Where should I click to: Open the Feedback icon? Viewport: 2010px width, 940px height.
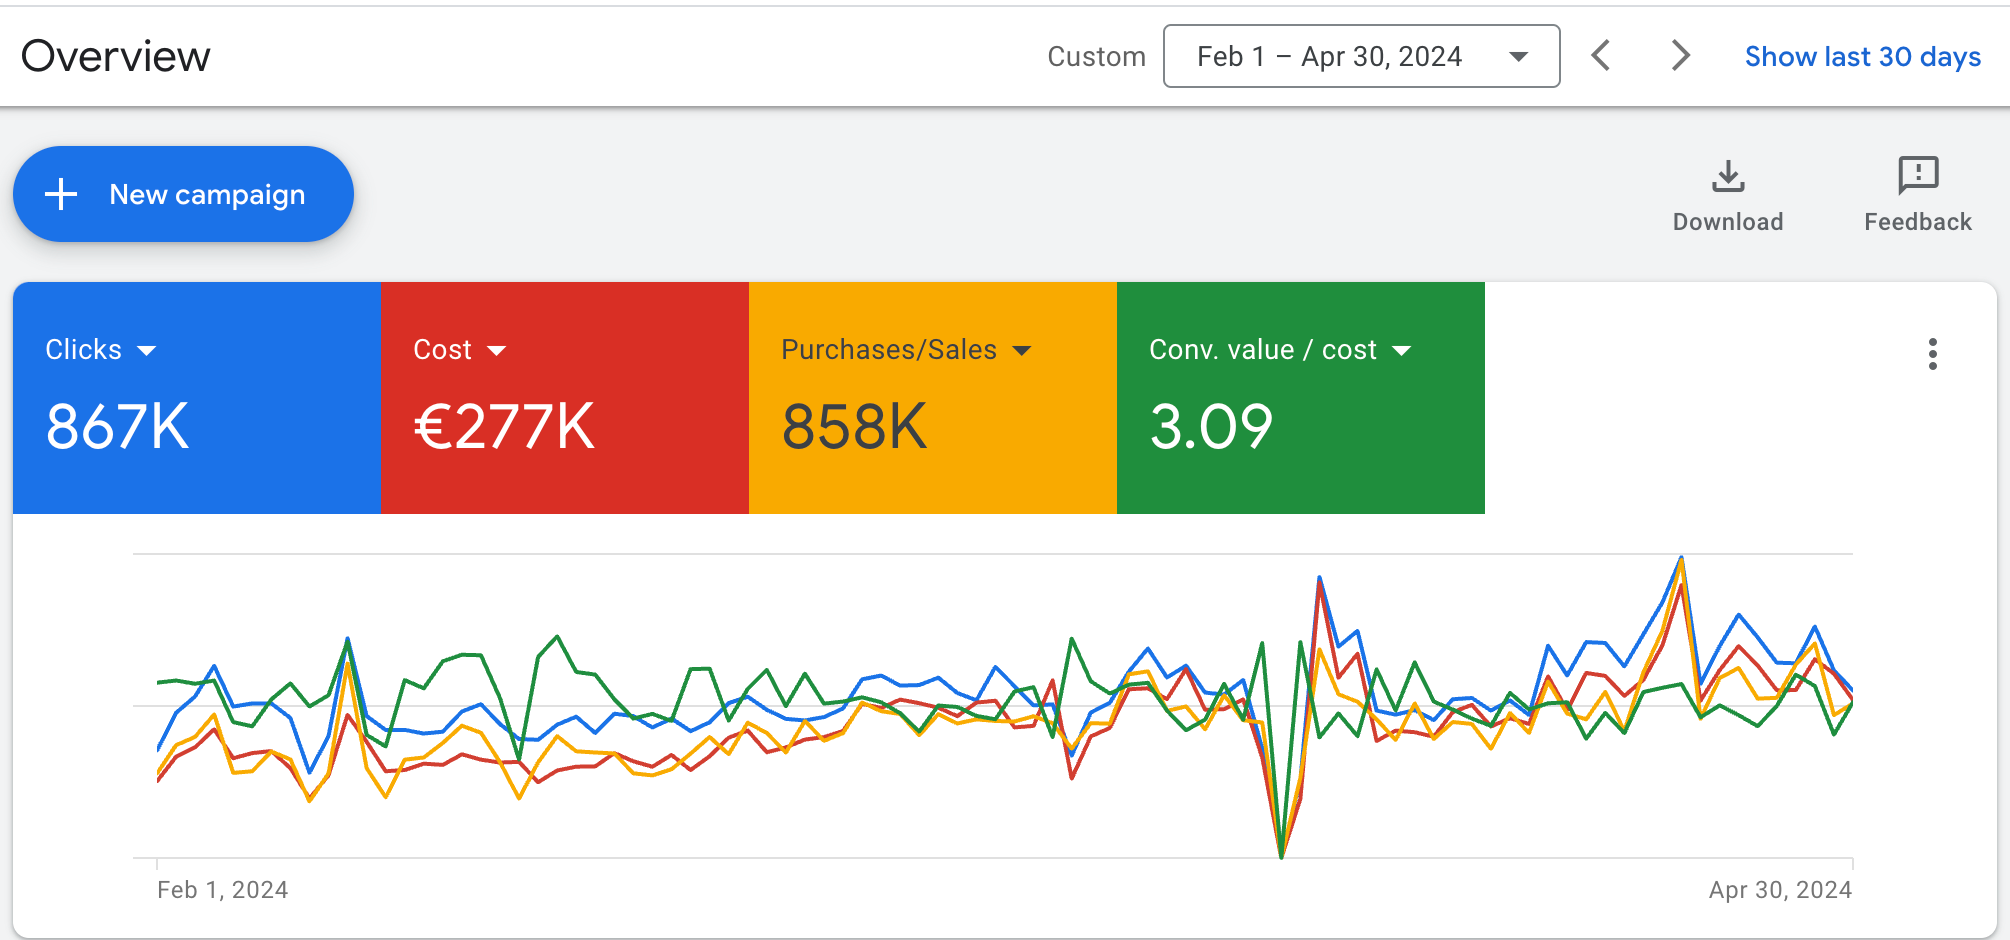pos(1917,176)
